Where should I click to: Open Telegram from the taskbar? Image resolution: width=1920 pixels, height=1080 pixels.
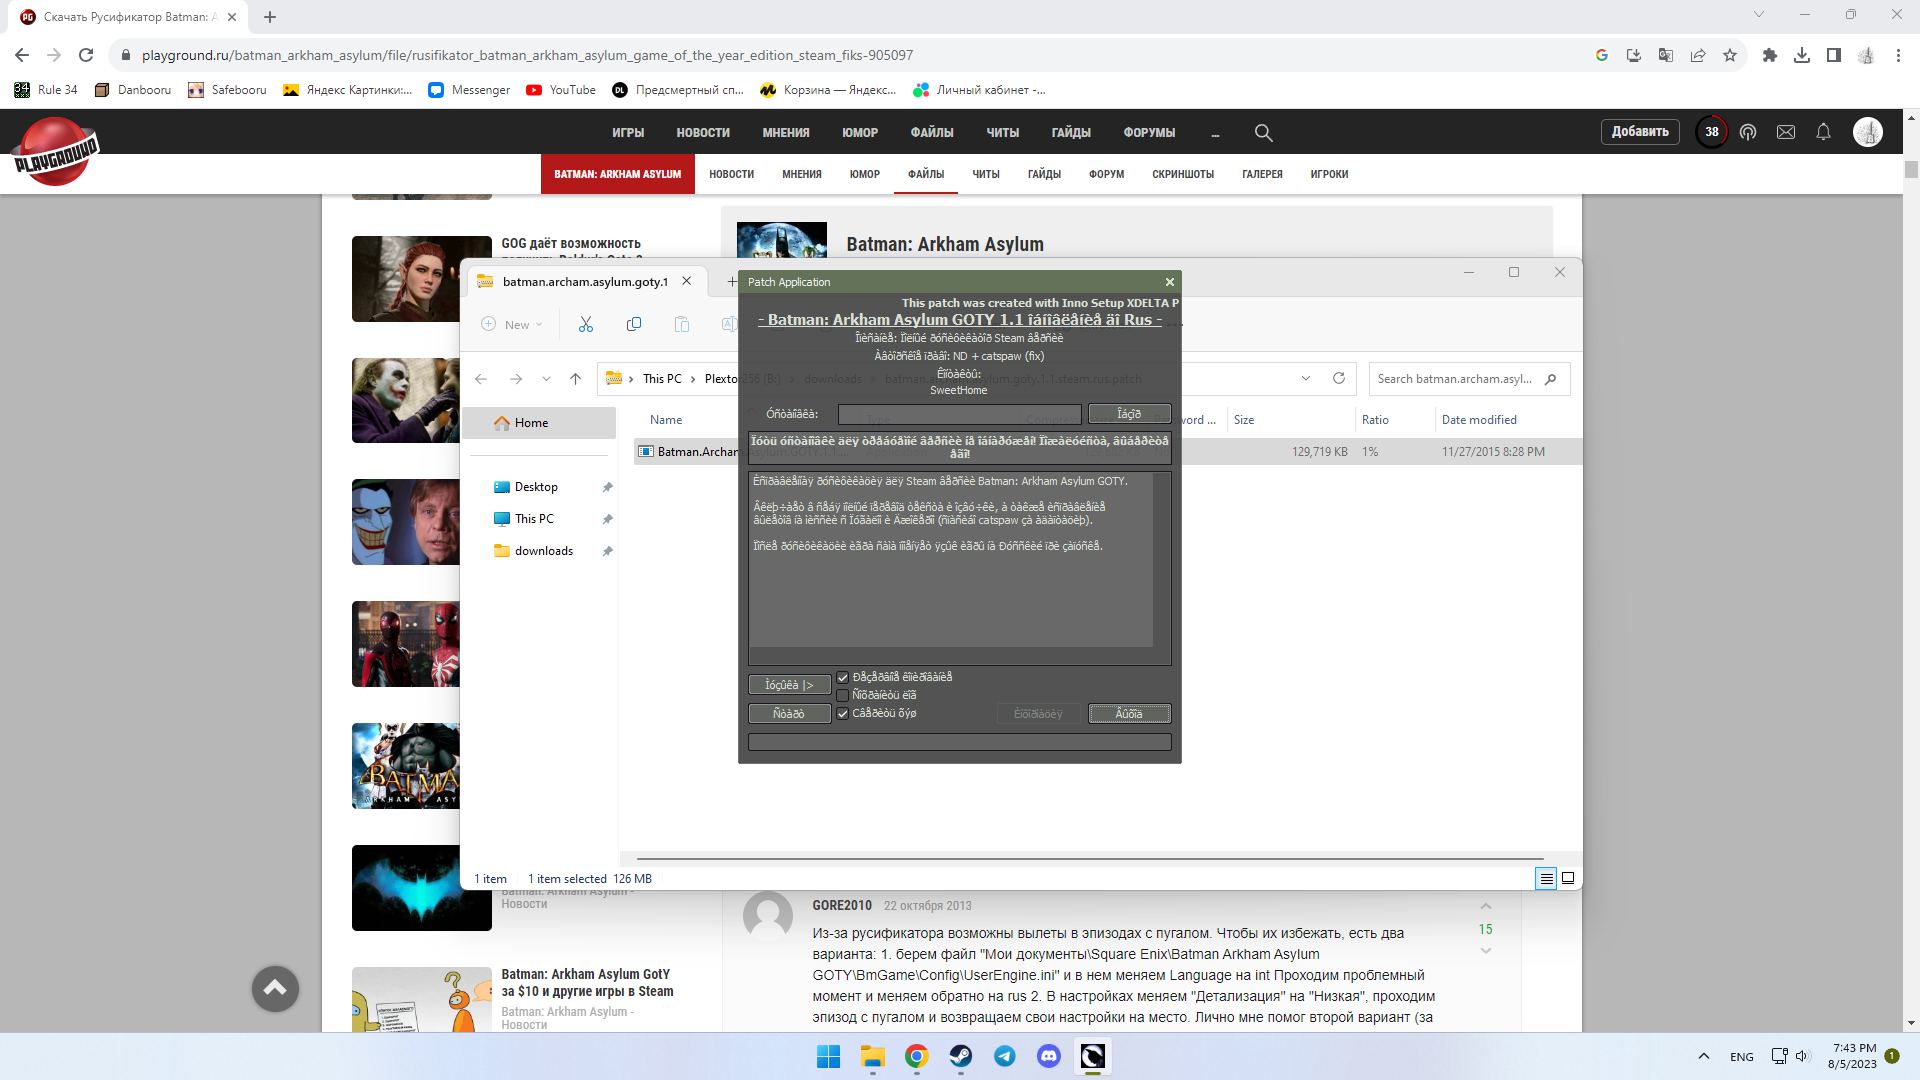(1005, 1056)
